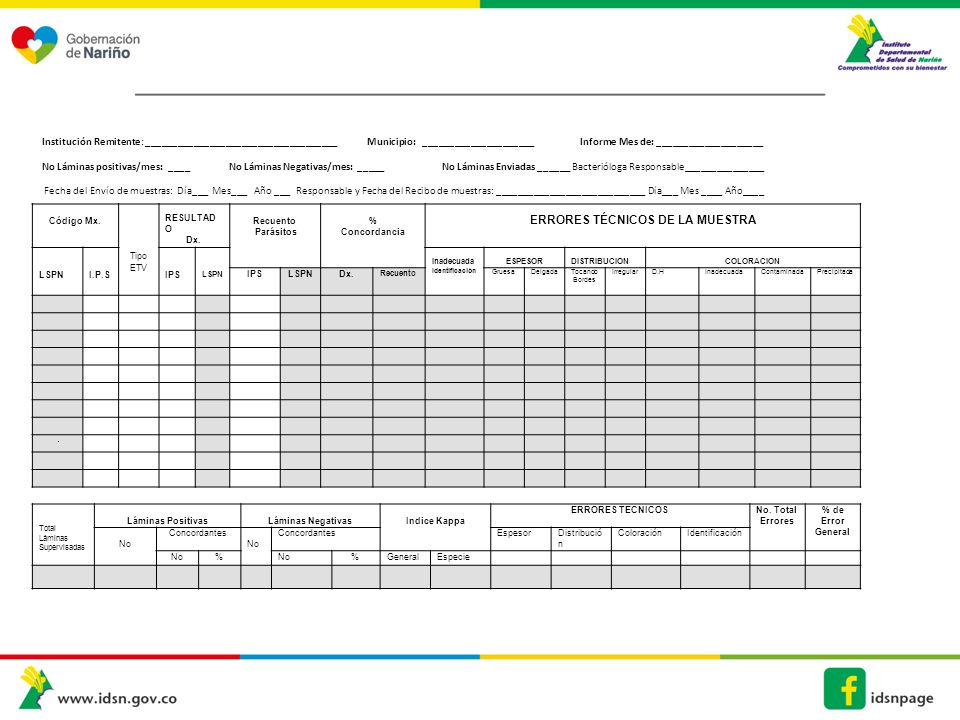Screen dimensions: 960x720
Task: Click the Informe Mes de blank line
Action: (x=710, y=146)
